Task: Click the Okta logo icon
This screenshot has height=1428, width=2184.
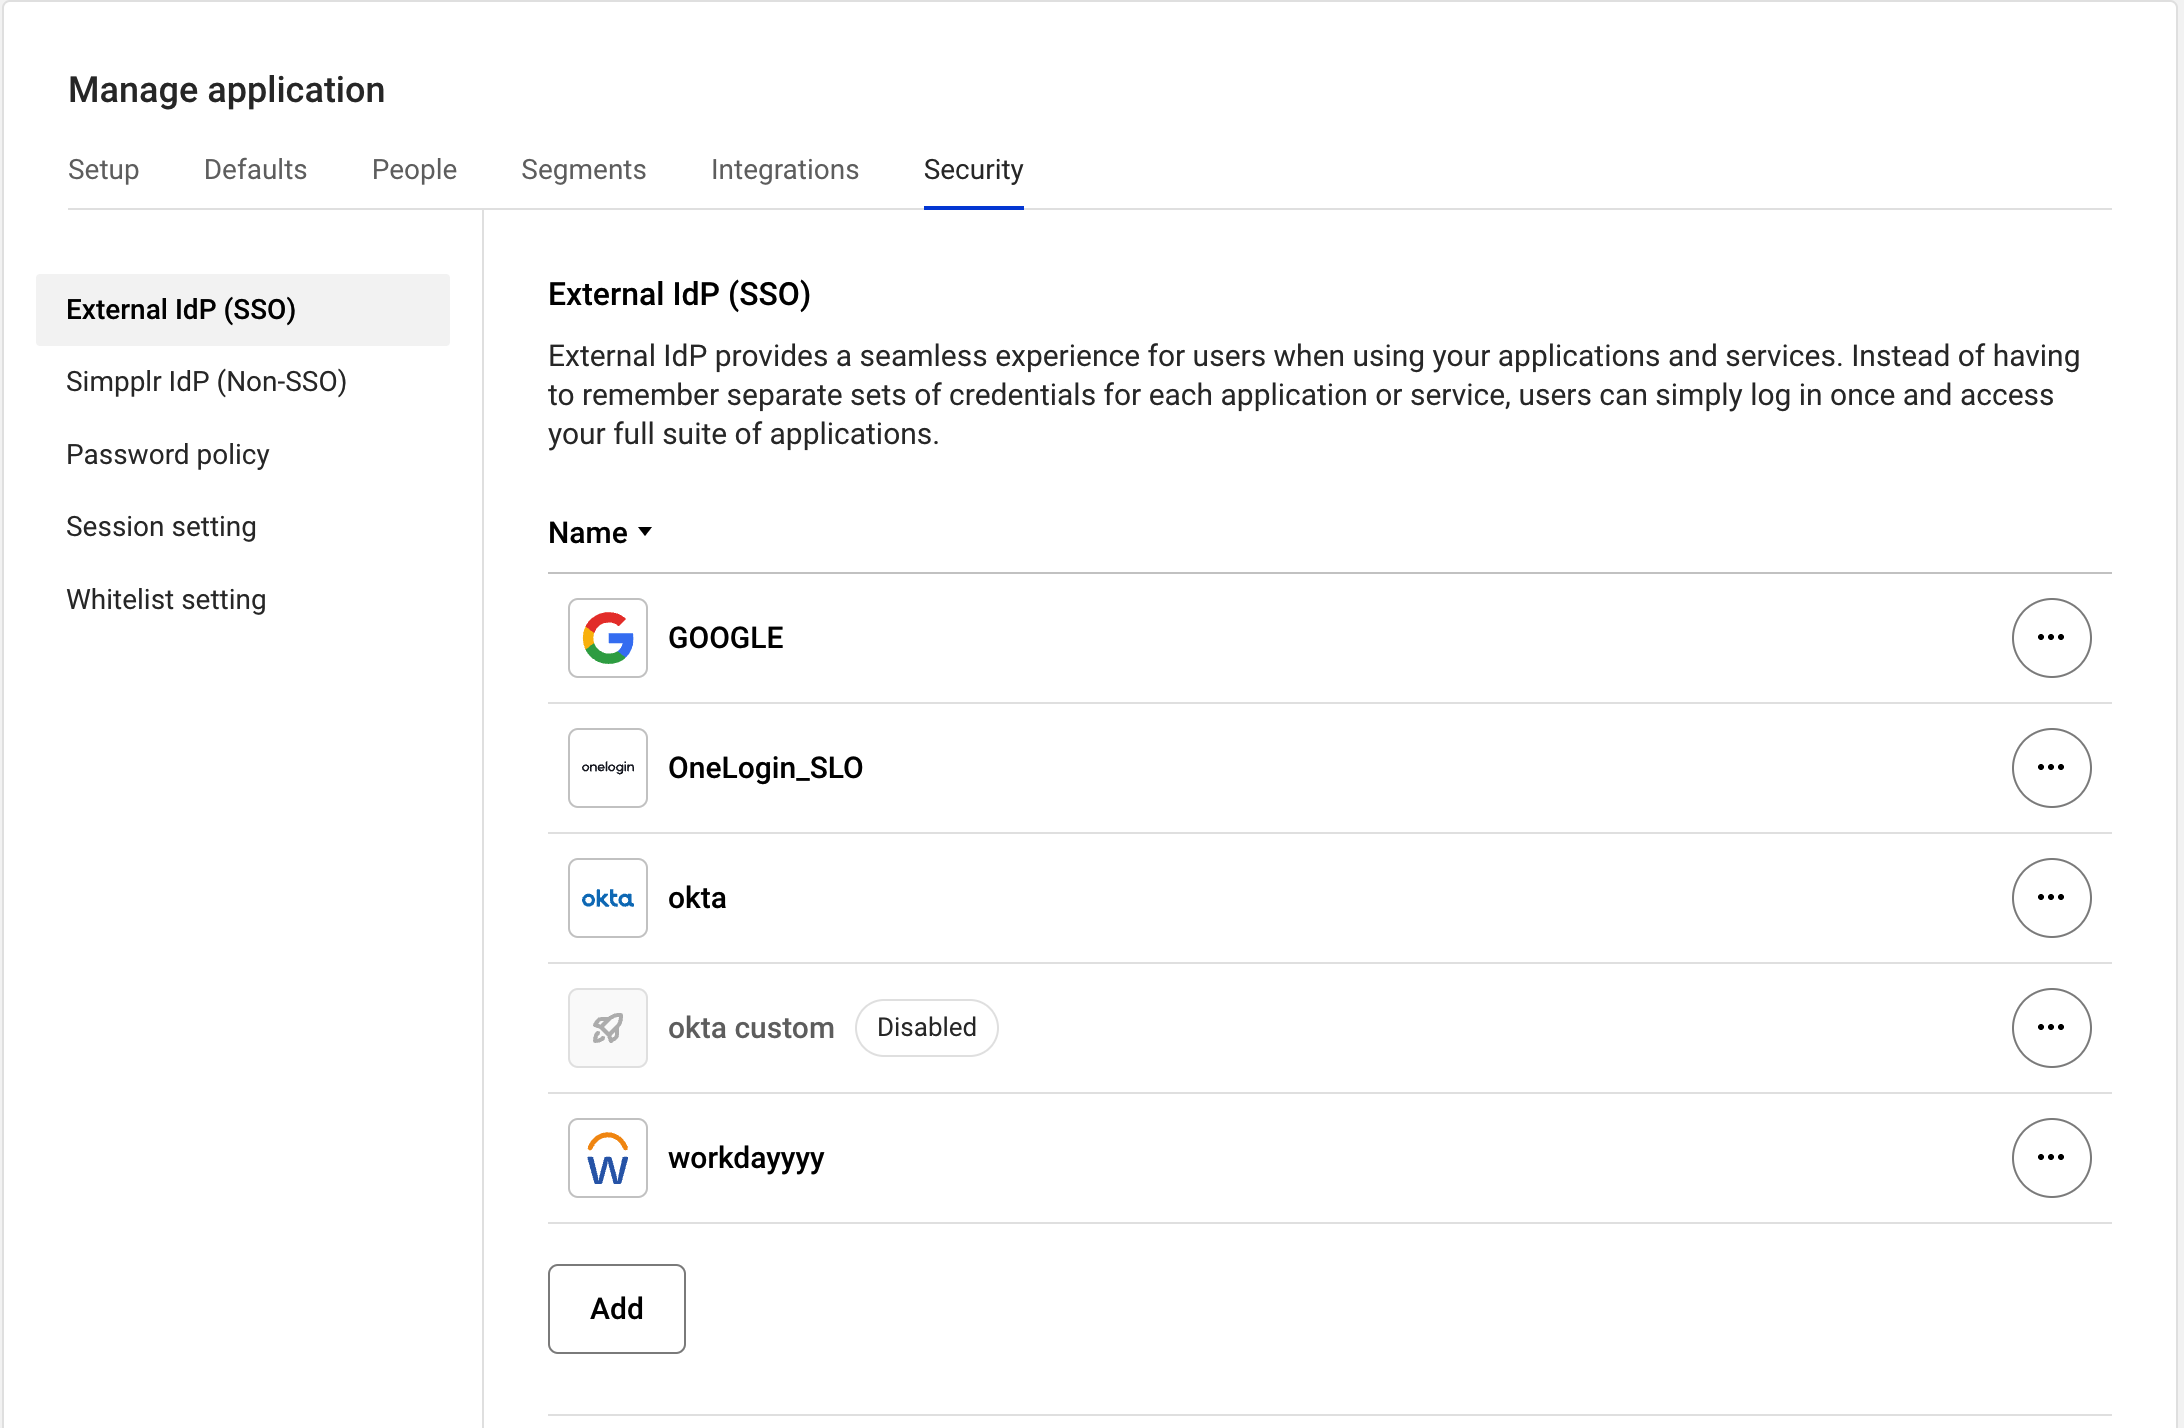Action: [607, 897]
